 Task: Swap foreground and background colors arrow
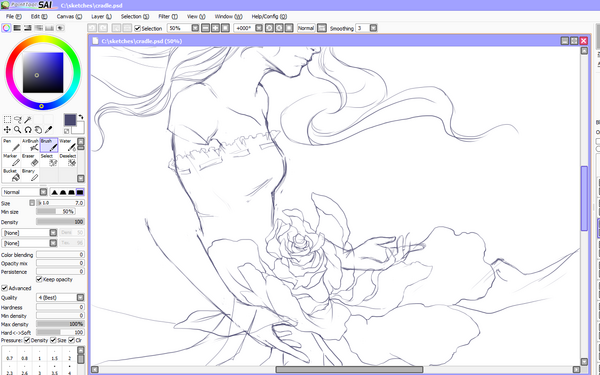[x=81, y=117]
